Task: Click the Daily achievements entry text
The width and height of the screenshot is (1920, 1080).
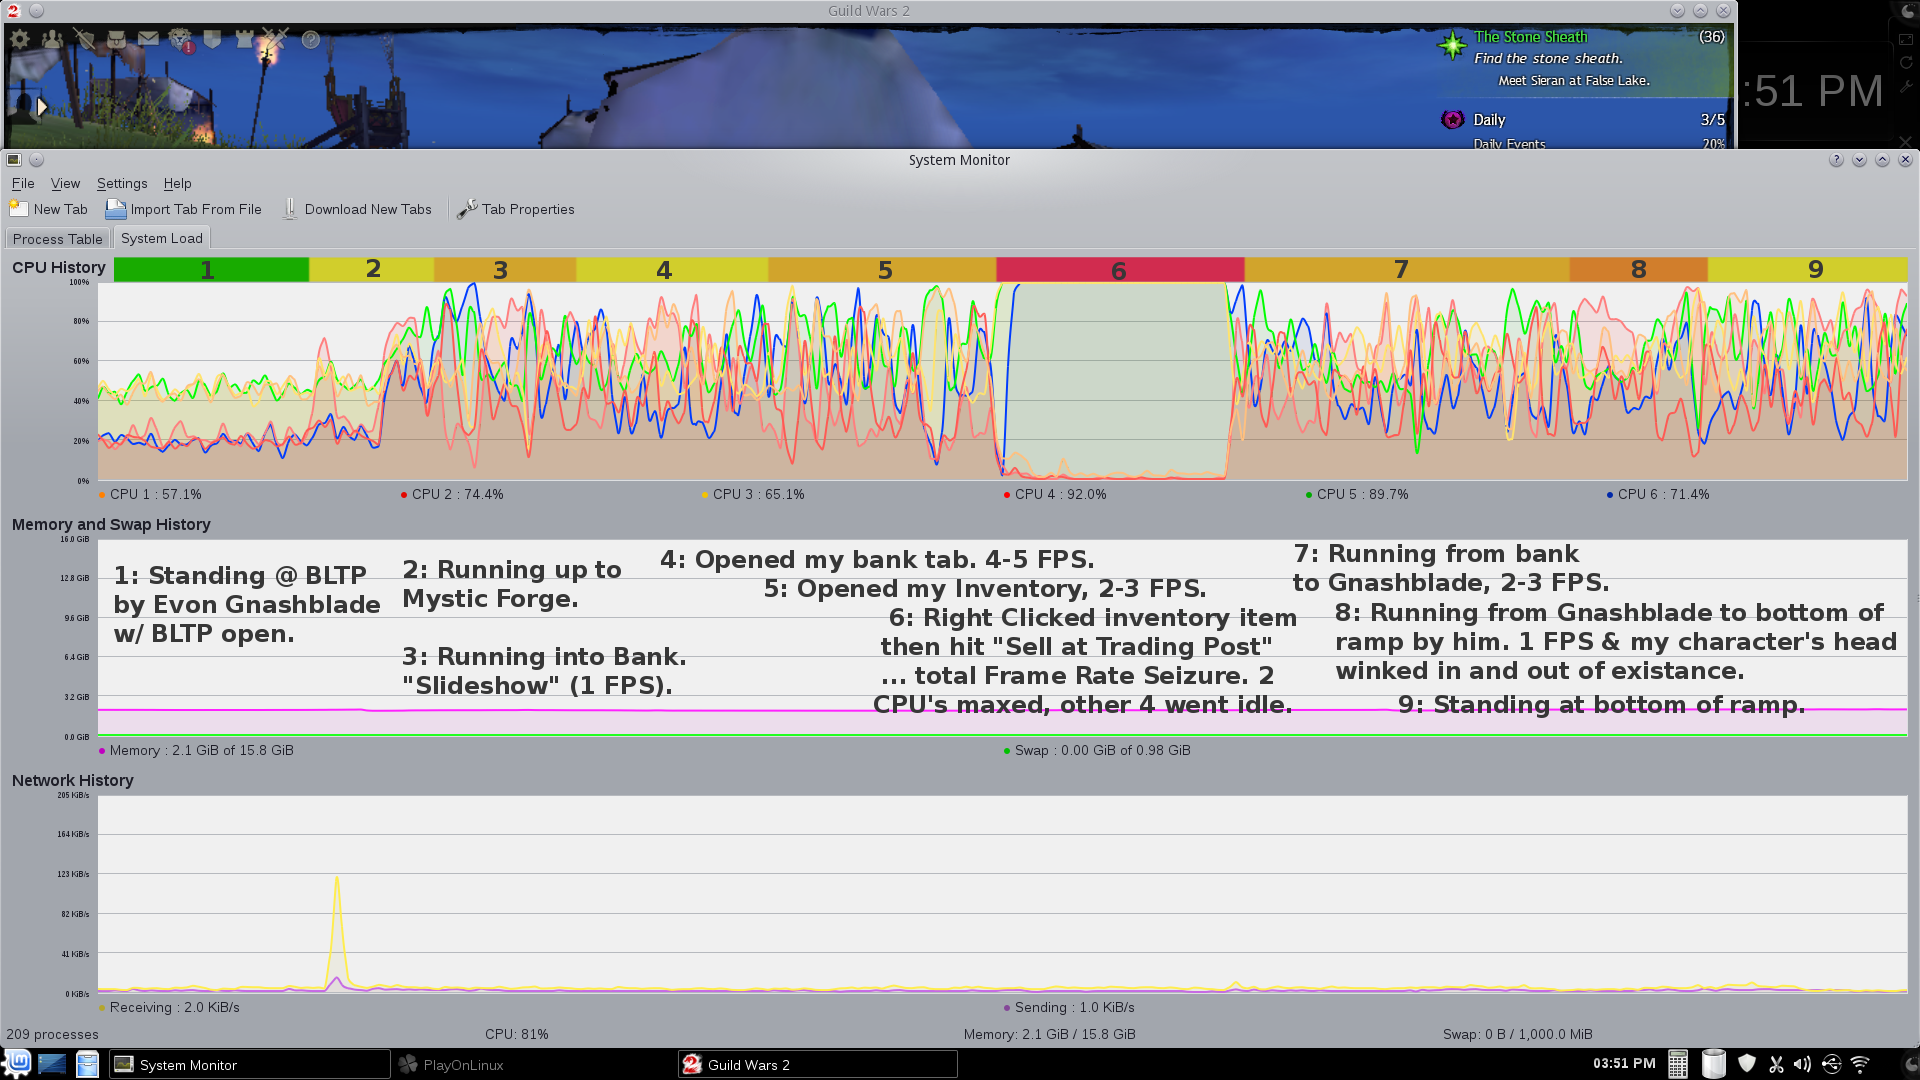Action: pos(1489,120)
